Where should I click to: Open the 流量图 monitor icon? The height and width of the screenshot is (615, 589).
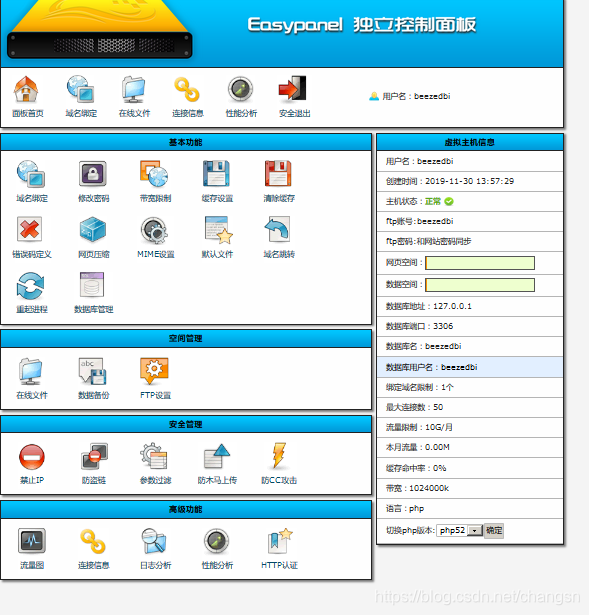click(x=32, y=540)
